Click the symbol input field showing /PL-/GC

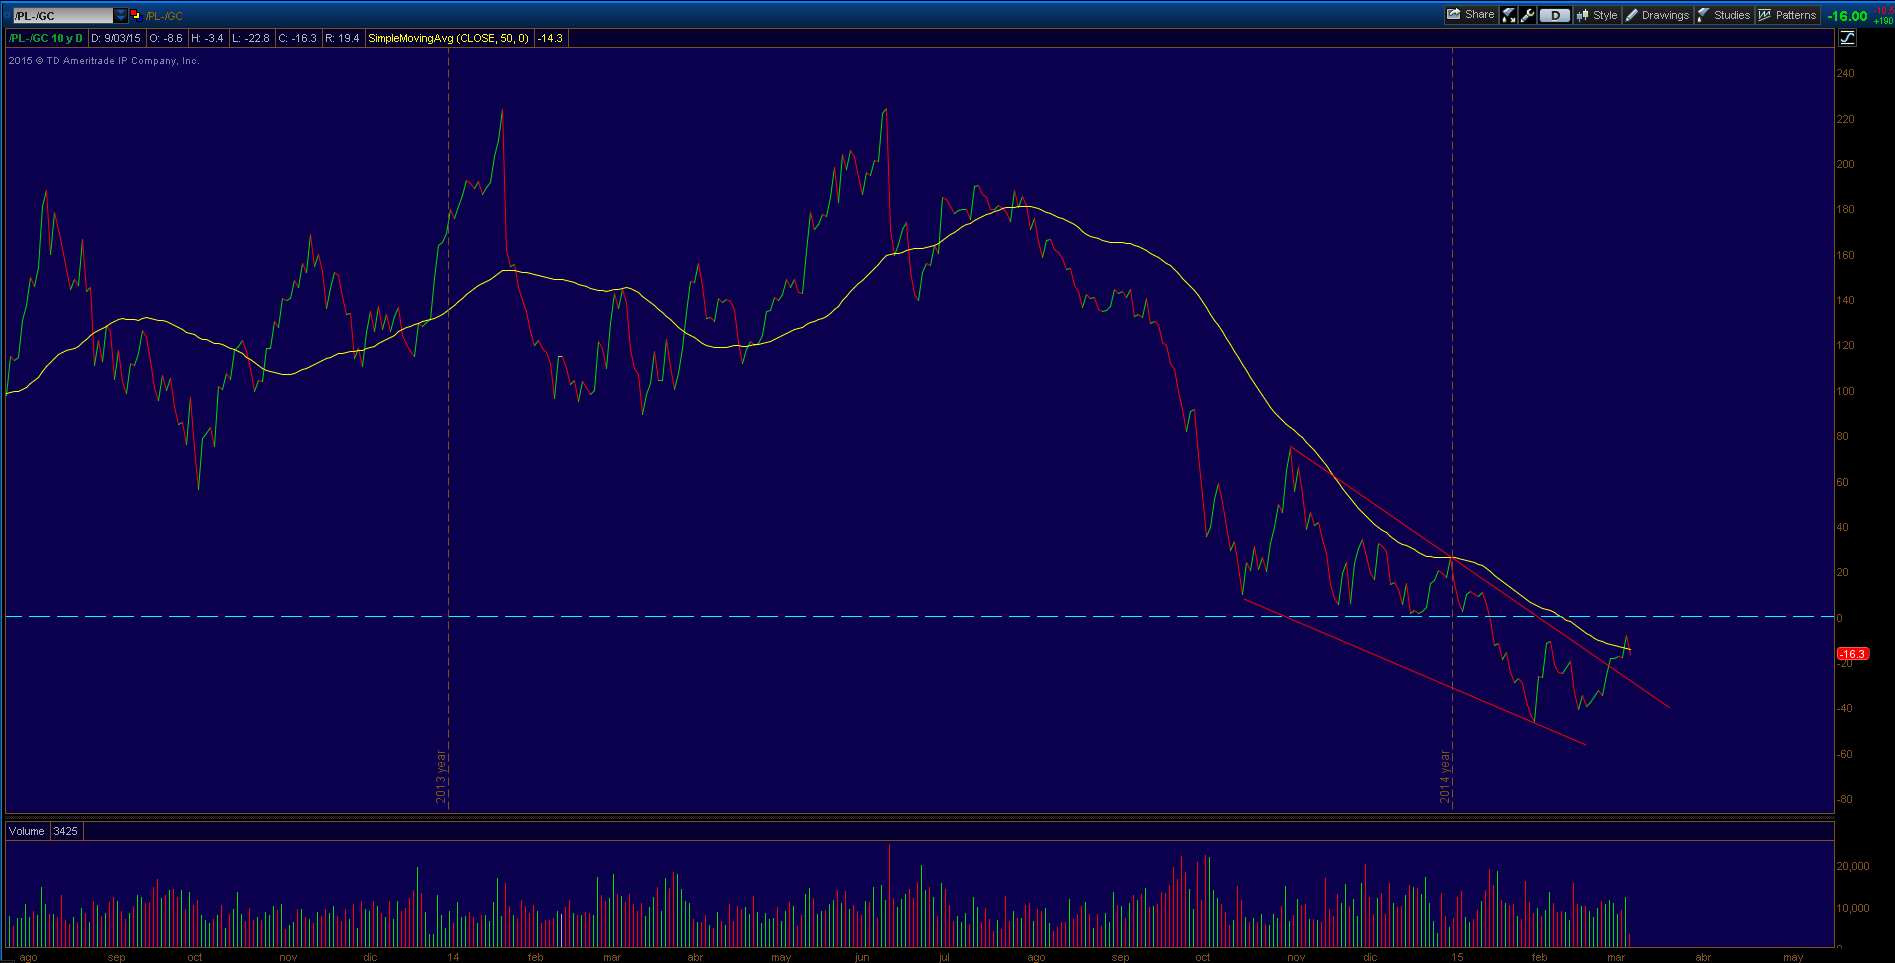pyautogui.click(x=62, y=15)
